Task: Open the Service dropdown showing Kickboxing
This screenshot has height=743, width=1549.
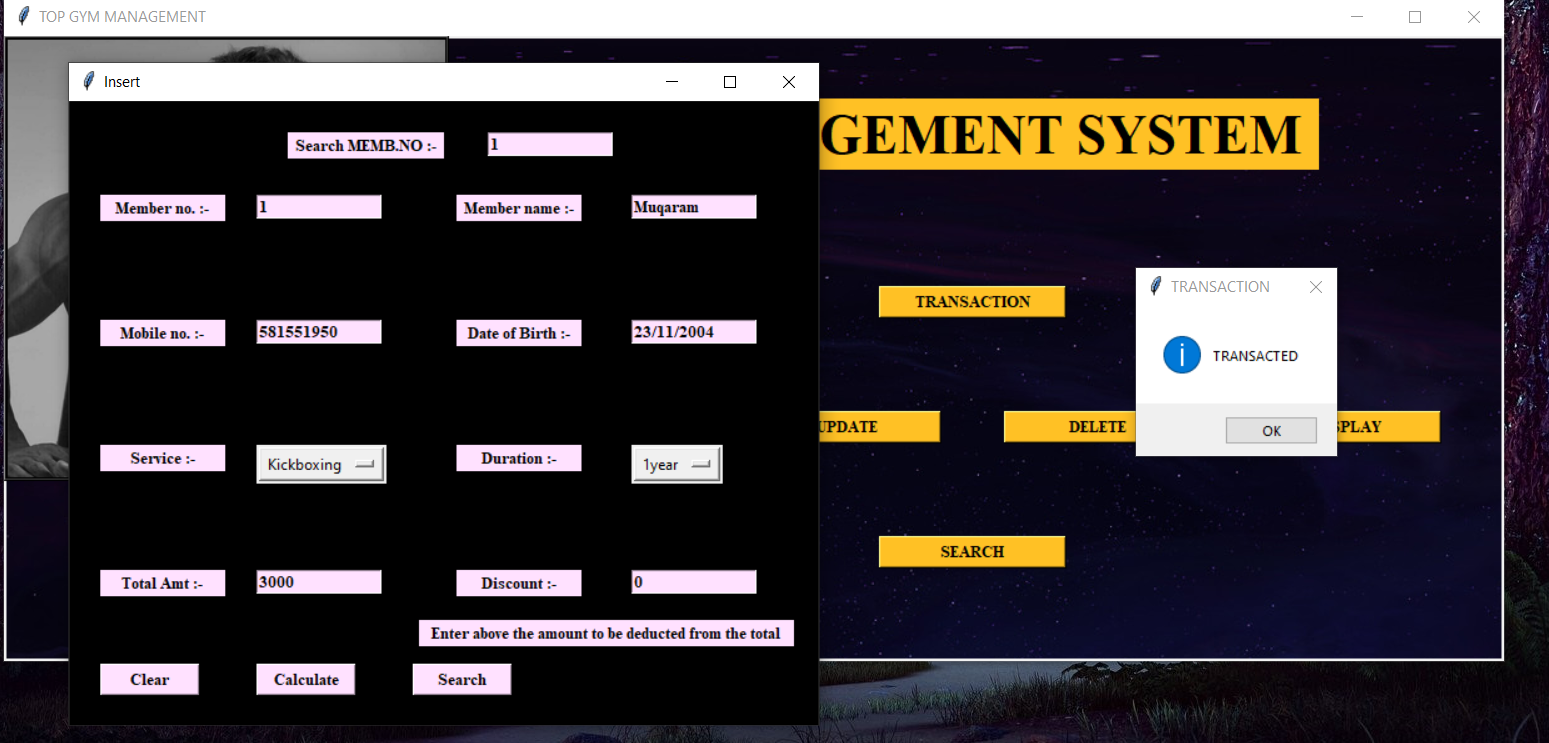Action: click(321, 463)
